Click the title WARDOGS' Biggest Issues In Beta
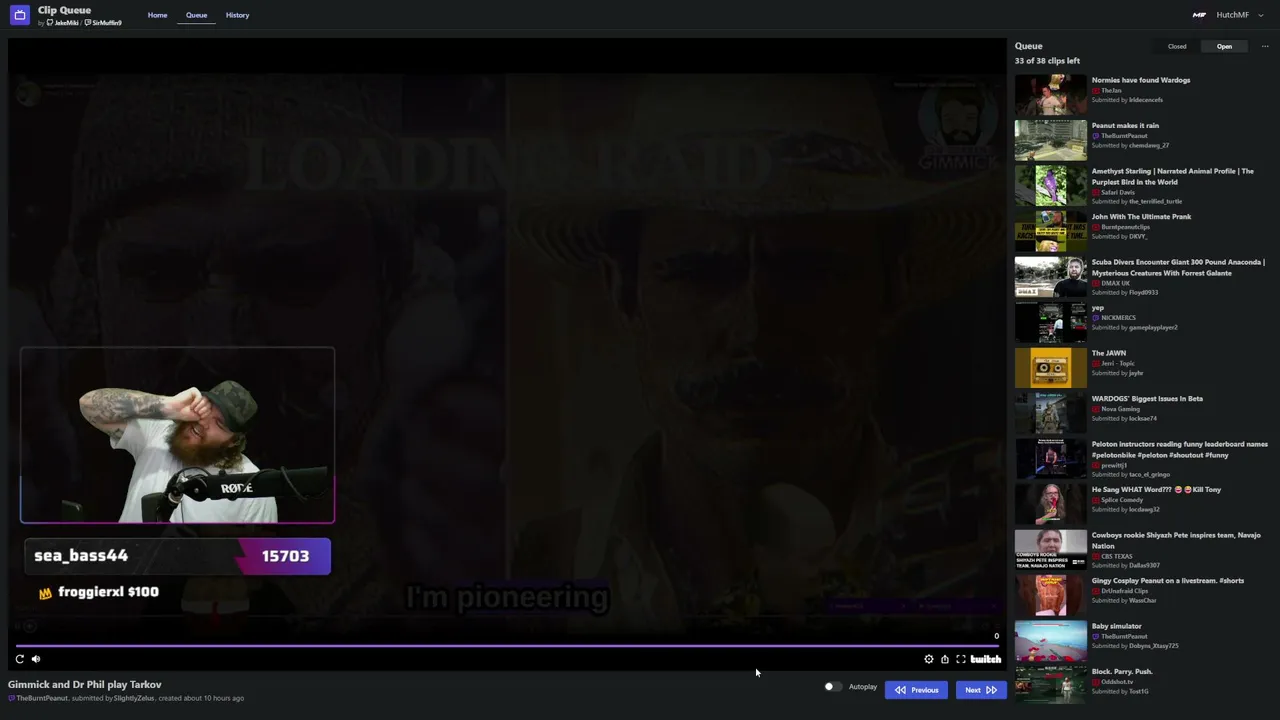Image resolution: width=1280 pixels, height=720 pixels. 1147,399
